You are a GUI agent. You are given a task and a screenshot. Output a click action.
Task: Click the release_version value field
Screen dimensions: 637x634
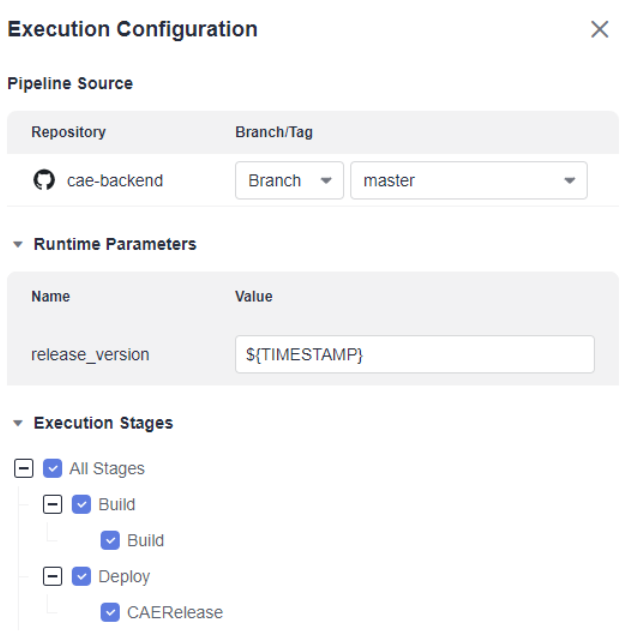[415, 354]
